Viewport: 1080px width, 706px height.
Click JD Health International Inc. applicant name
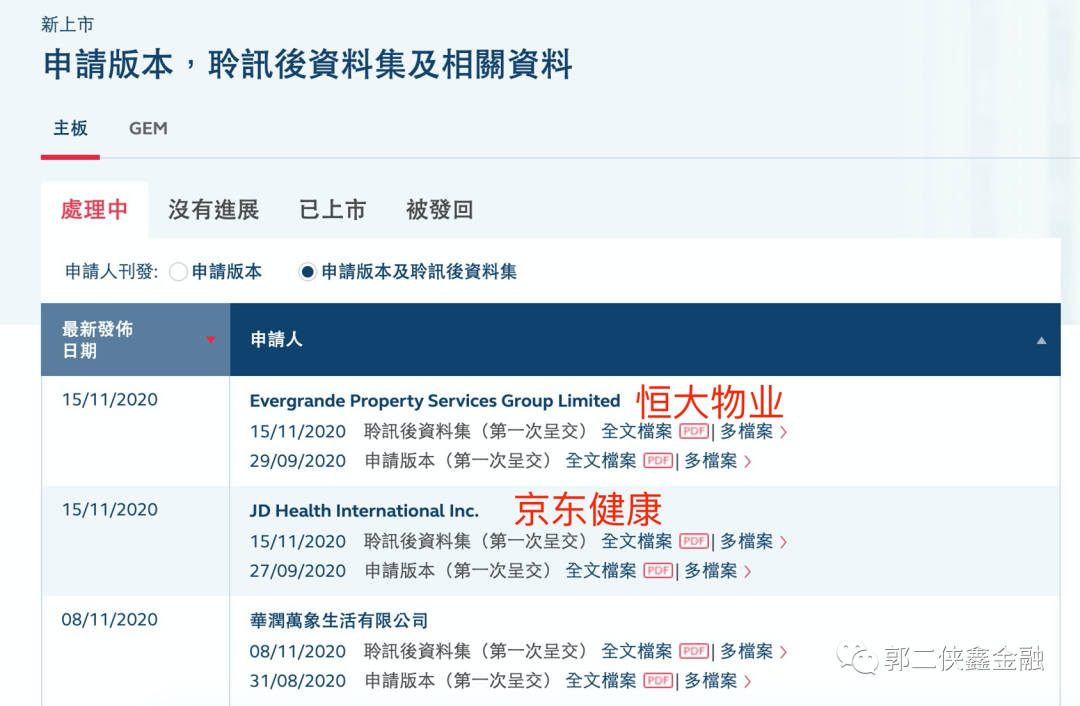click(x=364, y=511)
